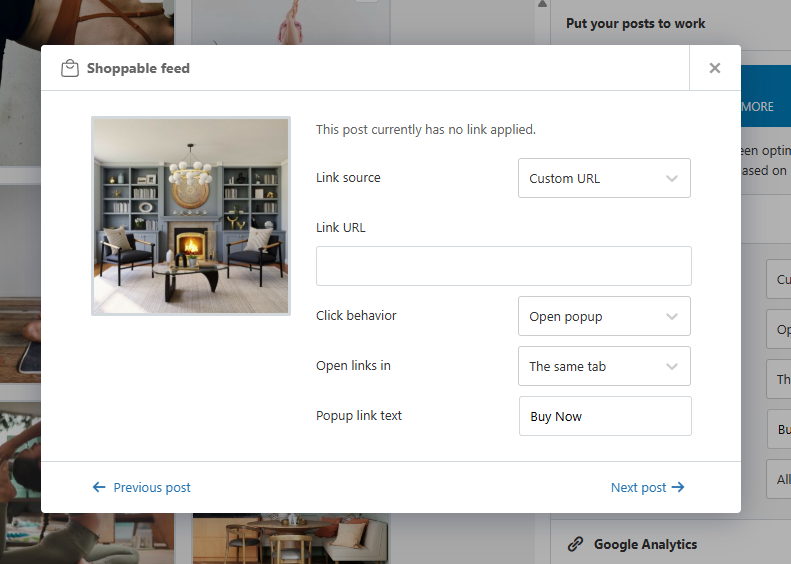This screenshot has height=564, width=791.
Task: Click the 'Shoppable feed' dialog title
Action: tap(138, 68)
